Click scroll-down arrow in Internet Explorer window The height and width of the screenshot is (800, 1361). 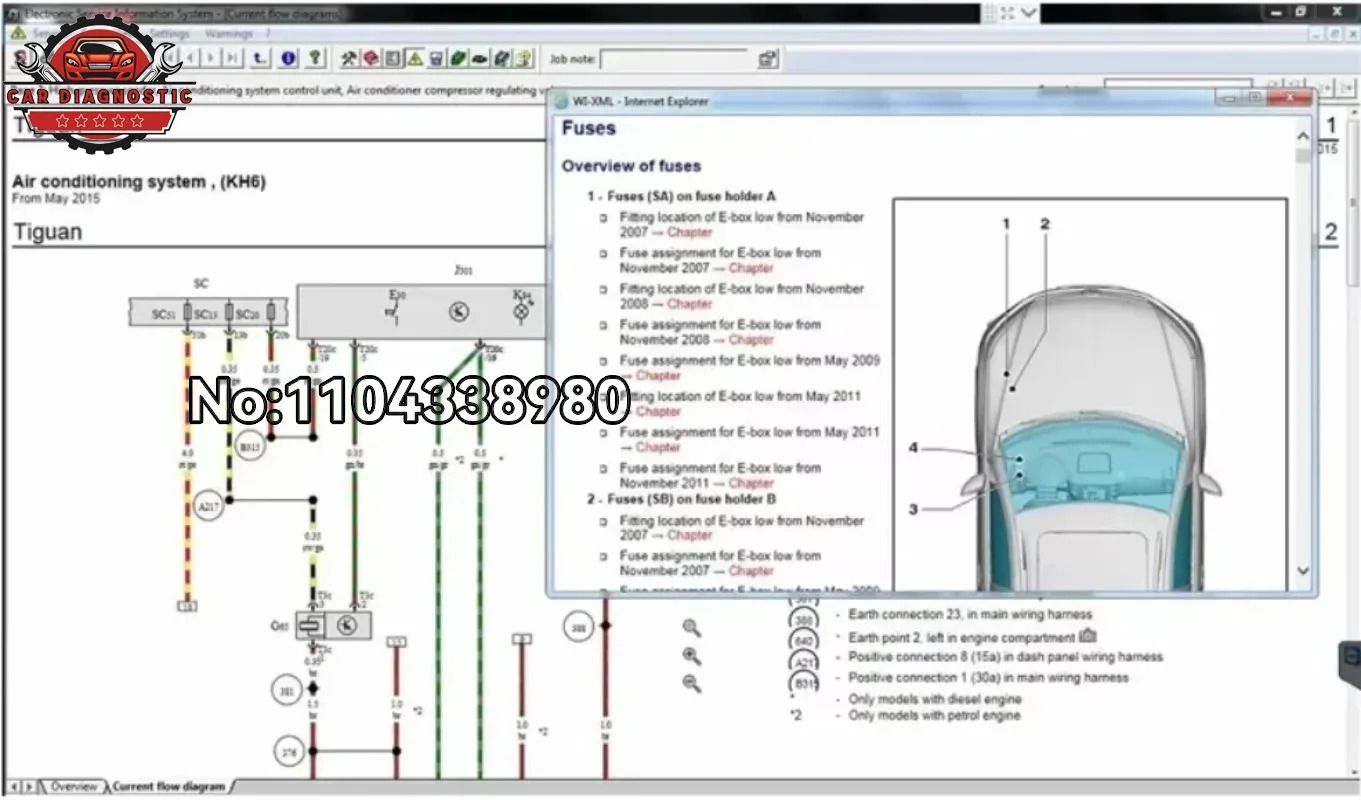pos(1302,571)
